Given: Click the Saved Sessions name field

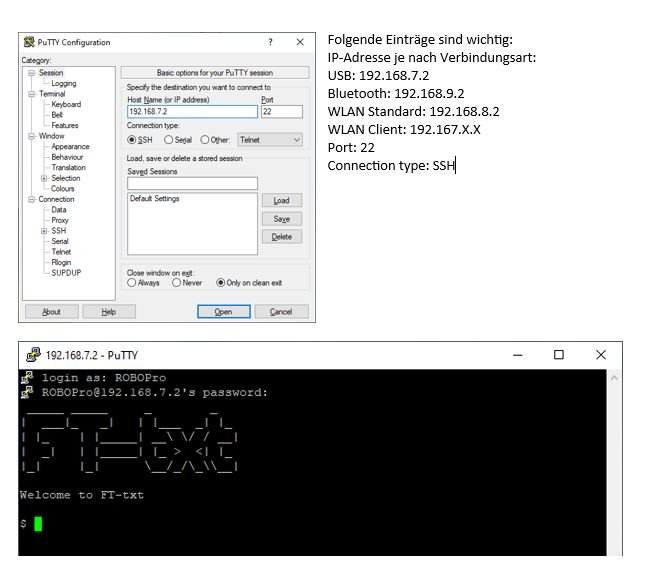Looking at the screenshot, I should 192,183.
